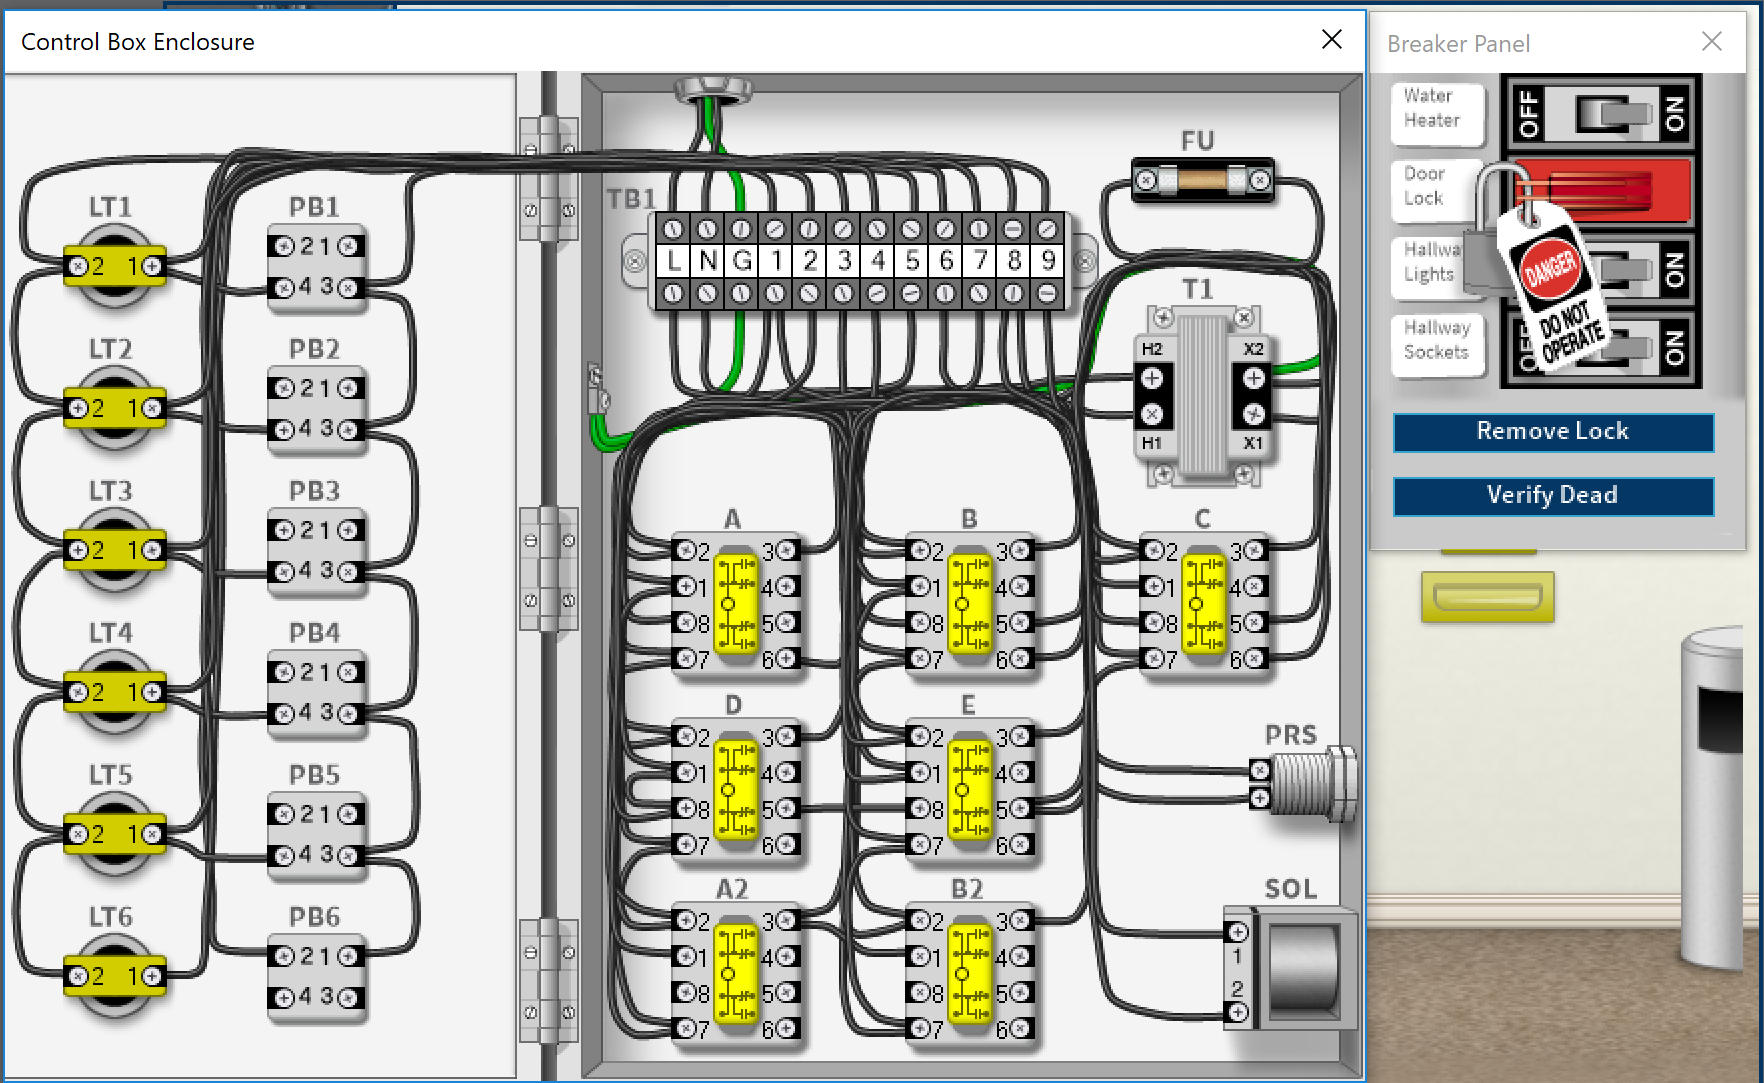
Task: Click pushbutton PB5 terminal 1
Action: (x=346, y=816)
